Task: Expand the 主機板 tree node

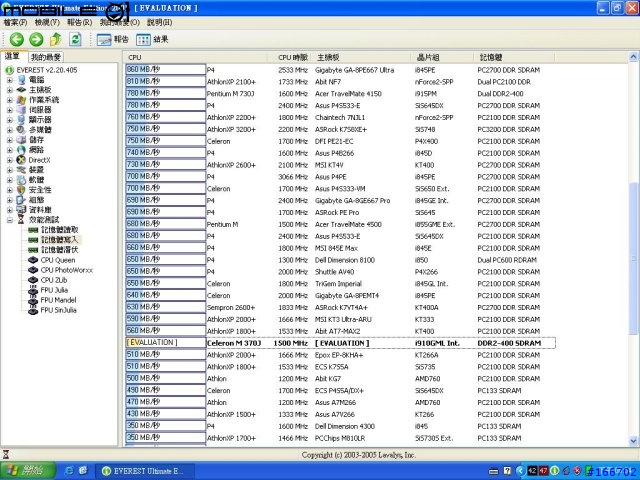Action: [9, 90]
